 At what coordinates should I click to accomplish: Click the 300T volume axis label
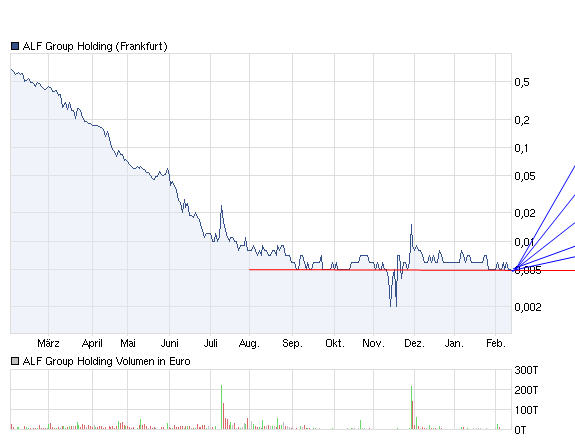pyautogui.click(x=526, y=370)
